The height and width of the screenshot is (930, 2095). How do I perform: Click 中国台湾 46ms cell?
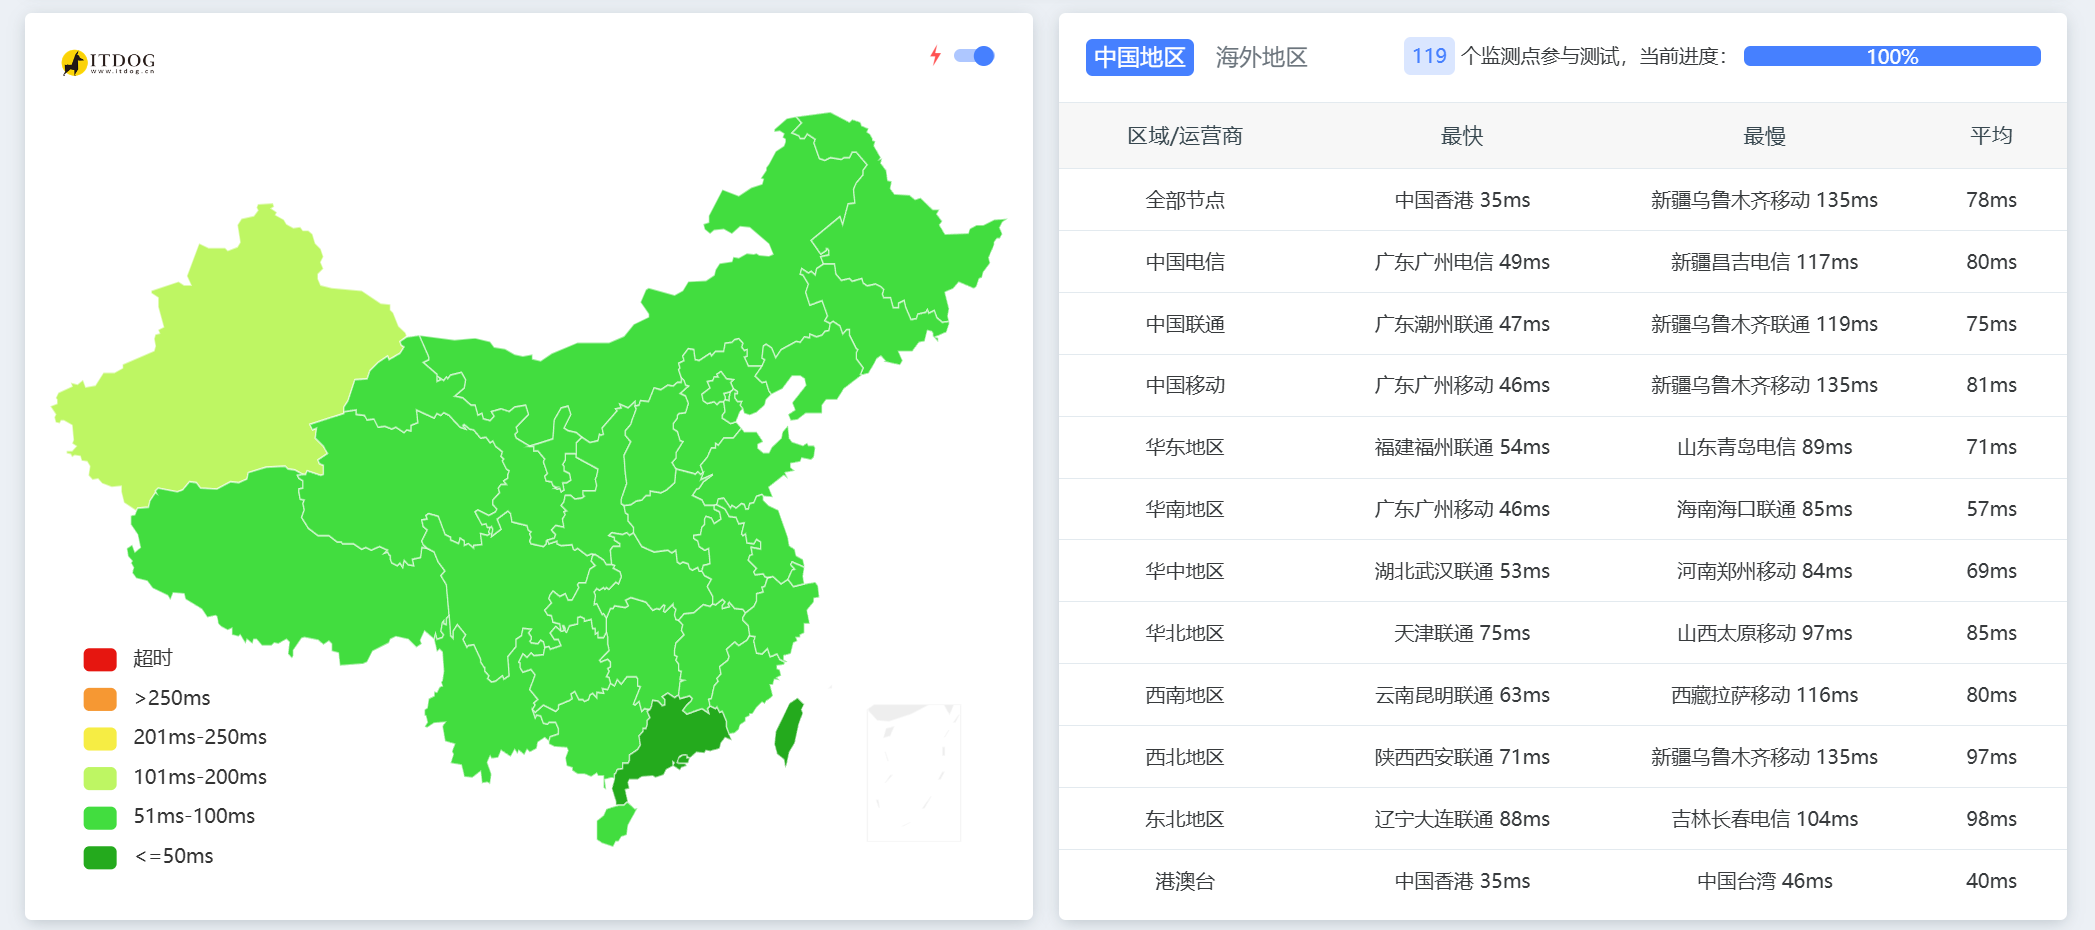[x=1765, y=881]
